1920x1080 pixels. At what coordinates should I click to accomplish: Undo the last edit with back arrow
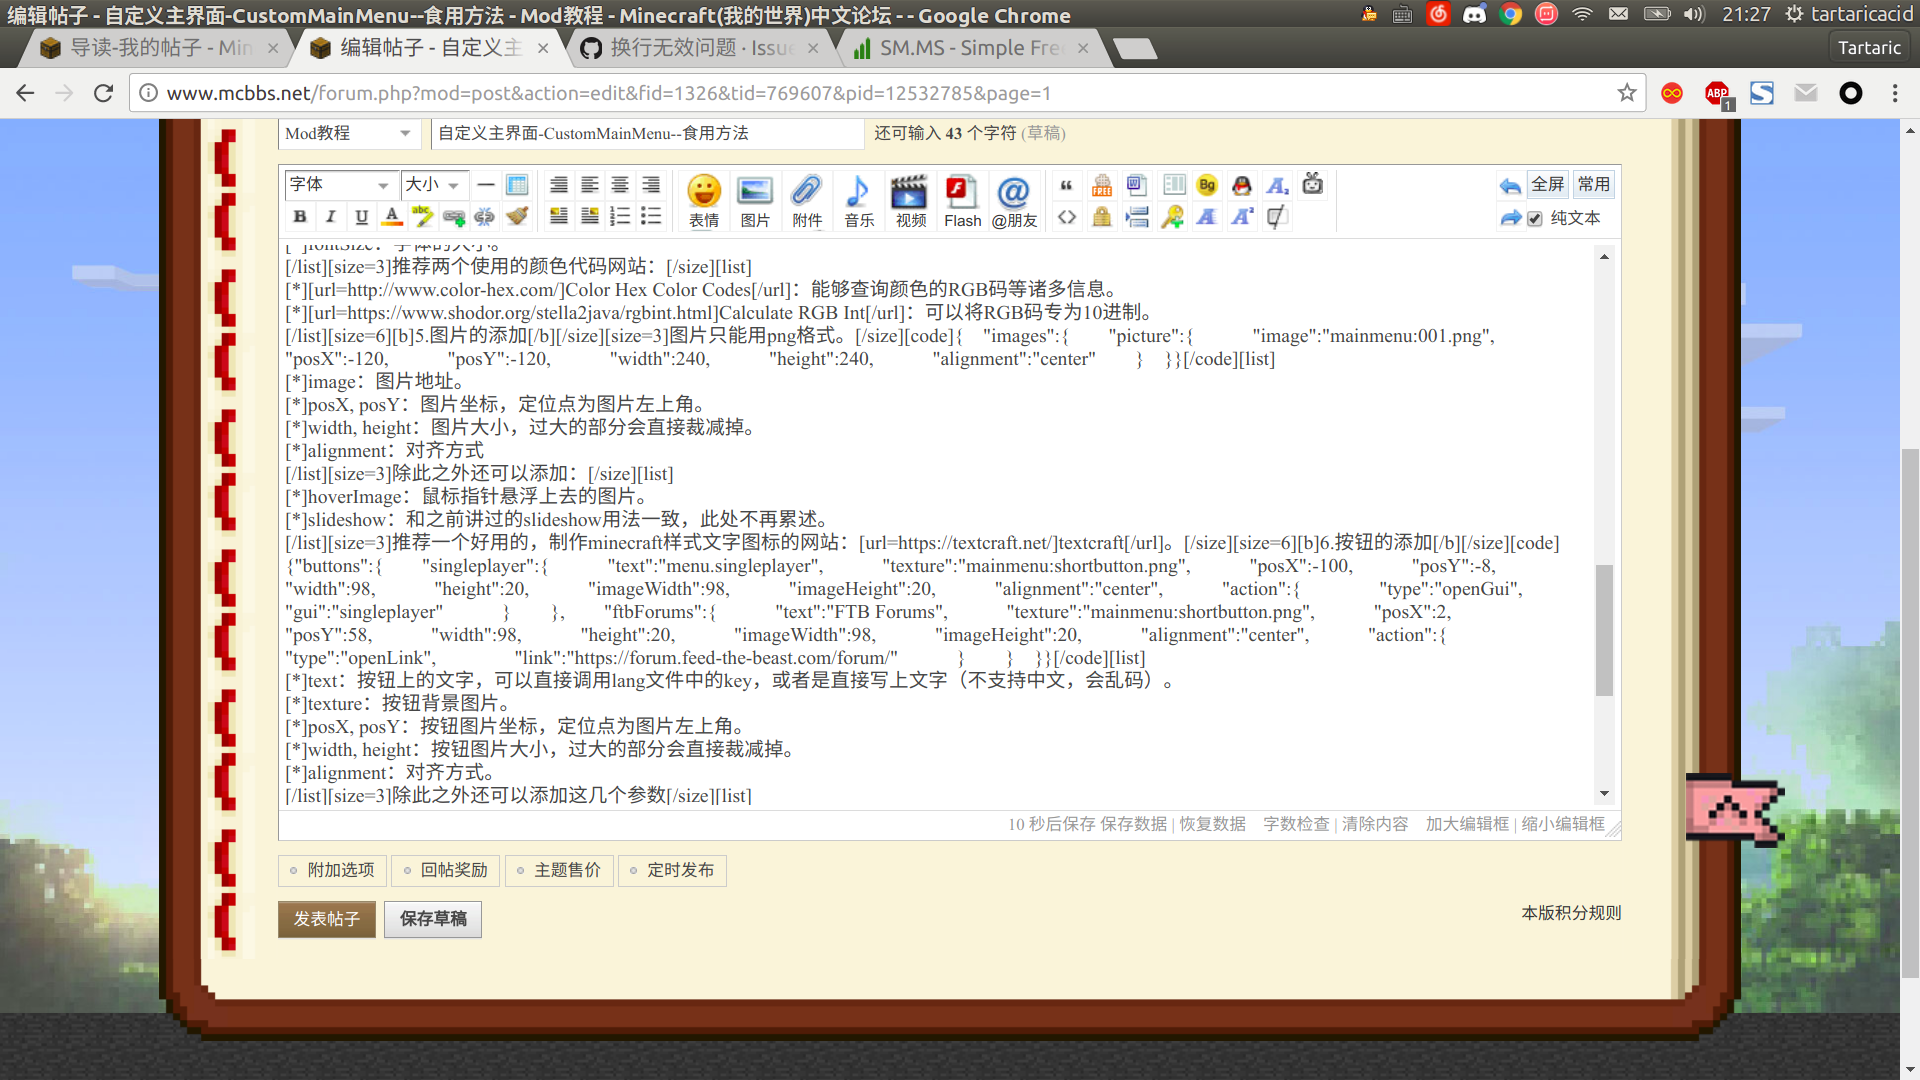pyautogui.click(x=1510, y=186)
